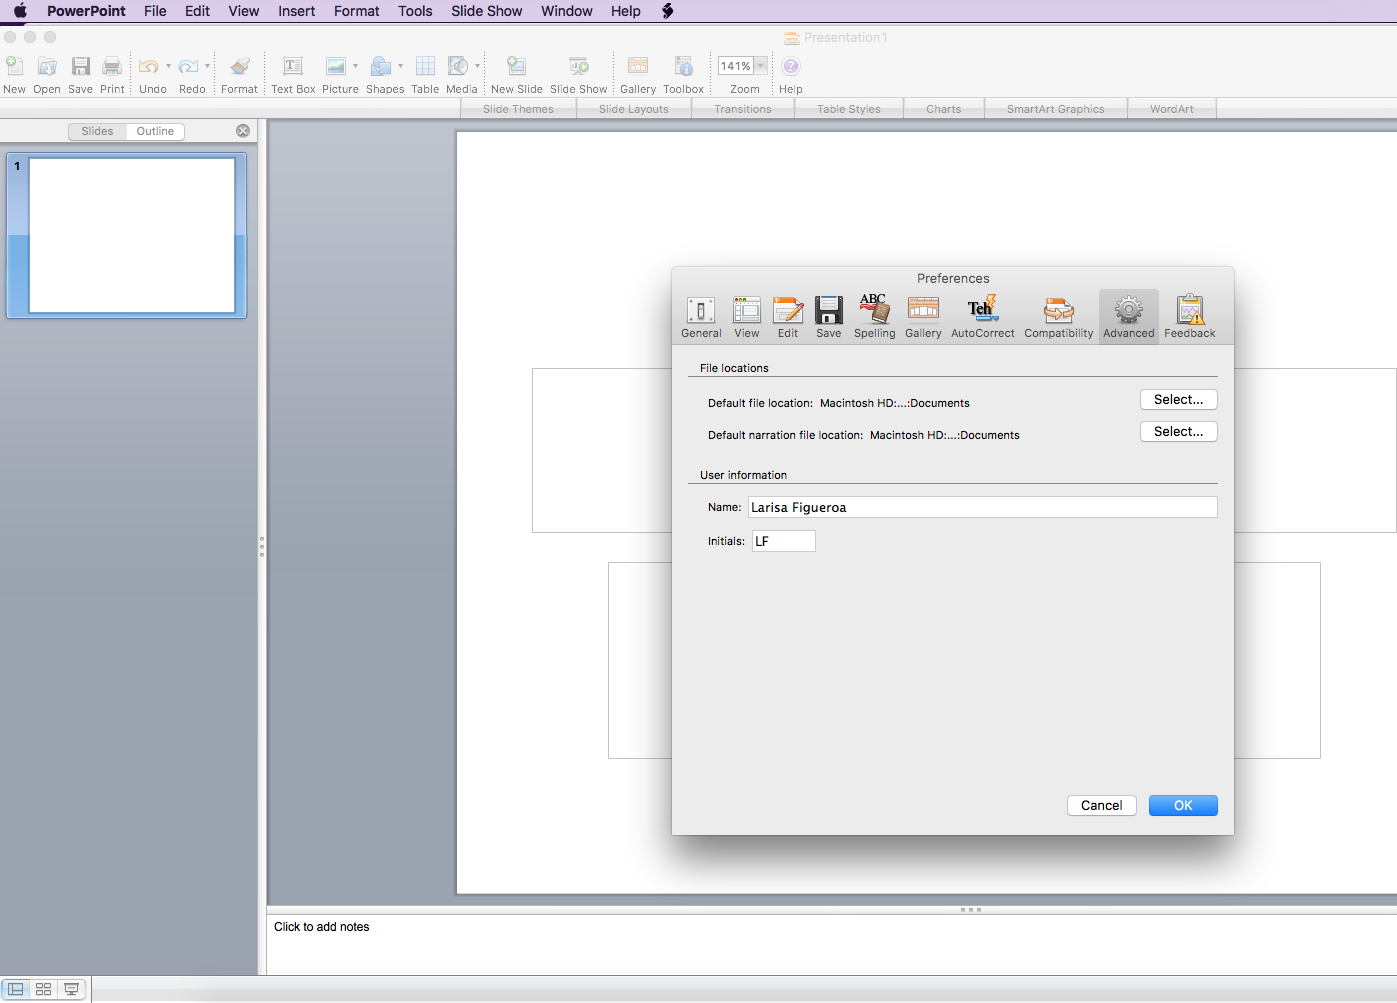Open the AppleScript menu icon
Viewport: 1397px width, 1003px height.
[x=668, y=11]
